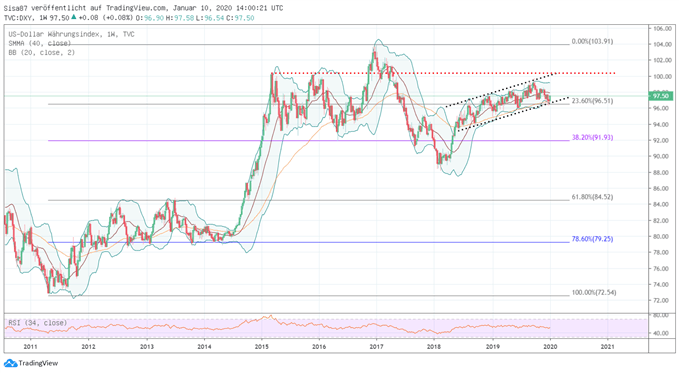679x373 pixels.
Task: Select the 100.00%(72.54) Fibonacci label
Action: click(x=594, y=292)
